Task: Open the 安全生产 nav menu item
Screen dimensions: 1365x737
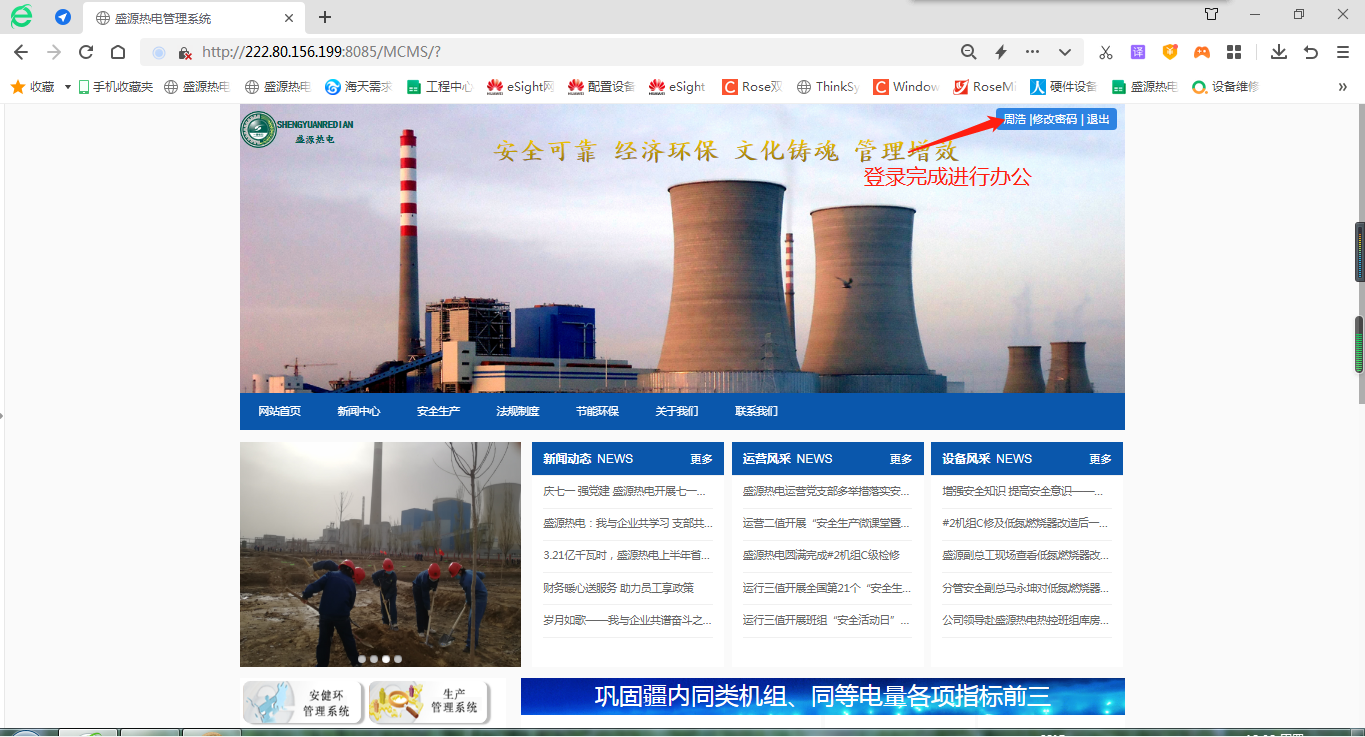Action: [438, 411]
